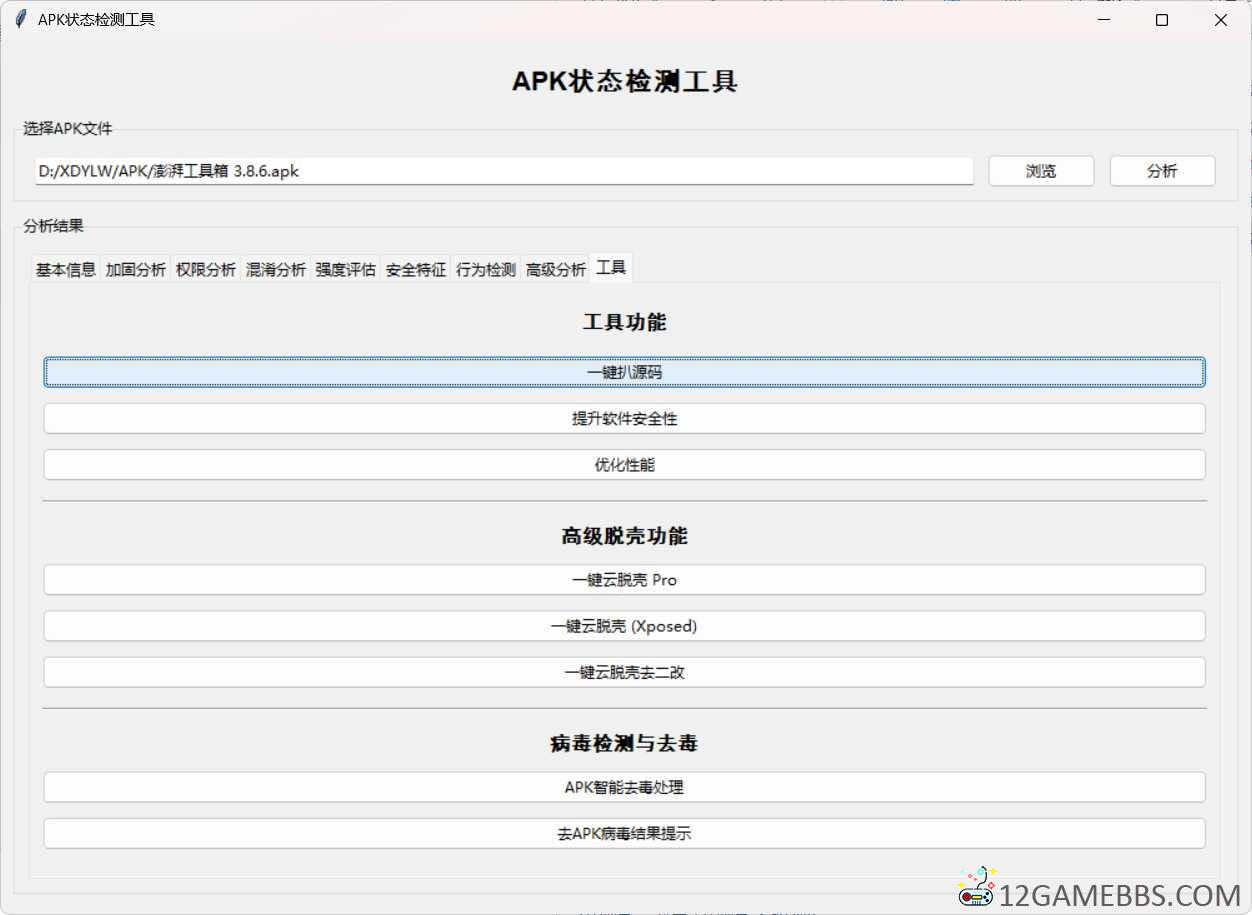Open the 权限分析 tab
The height and width of the screenshot is (915, 1252).
[x=206, y=269]
